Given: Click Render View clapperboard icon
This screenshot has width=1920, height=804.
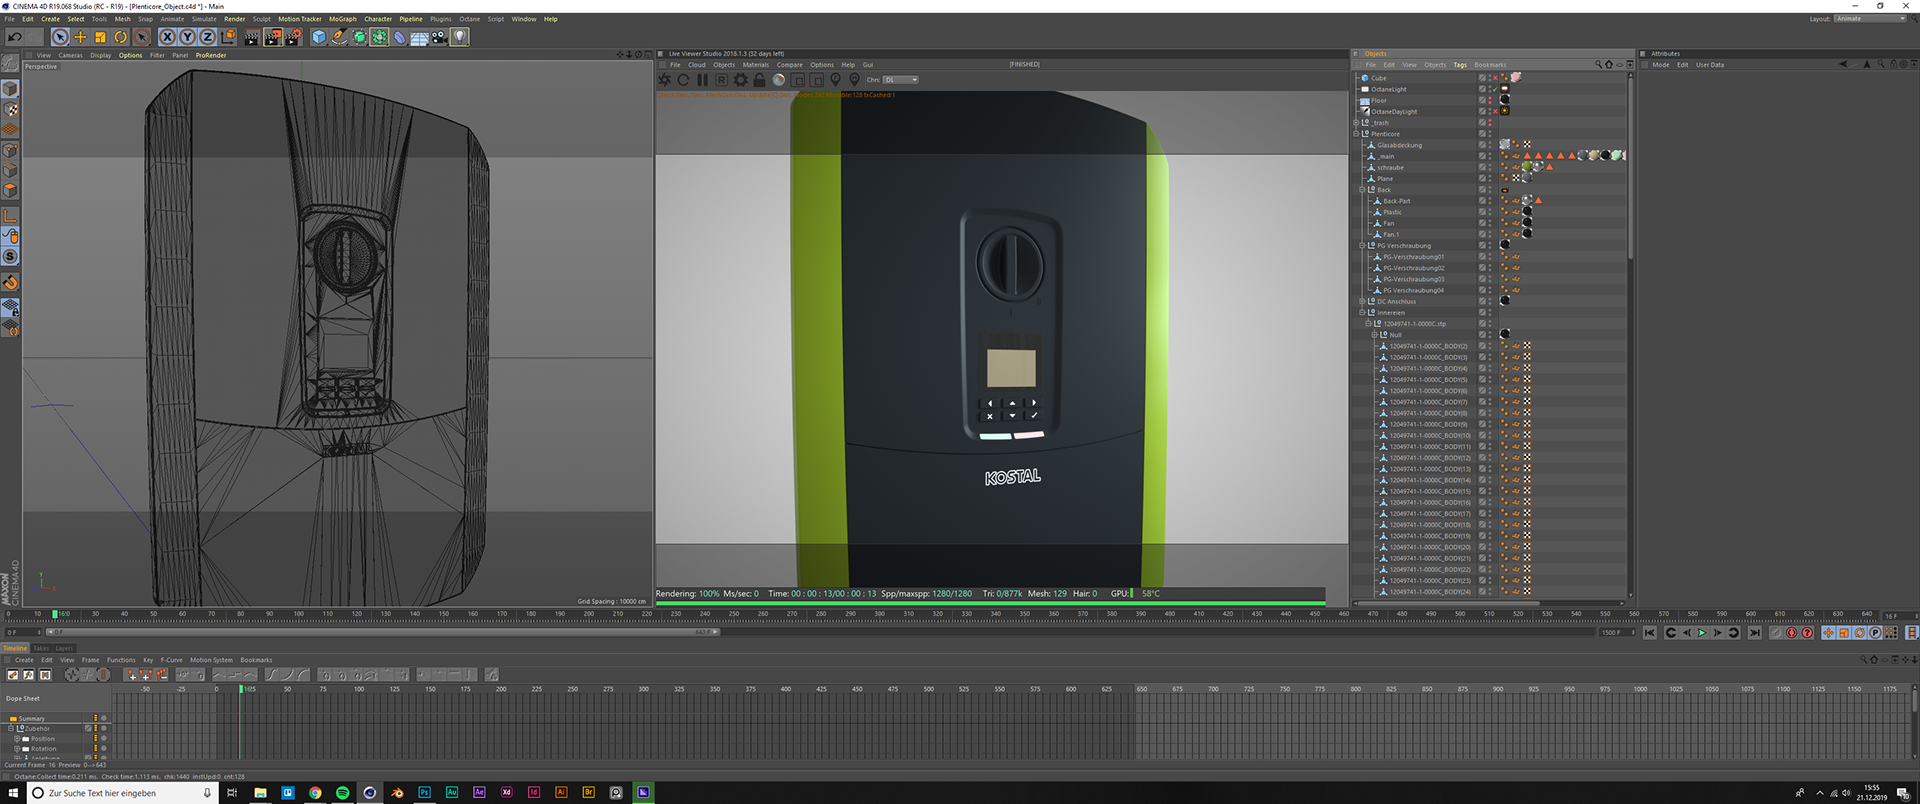Looking at the screenshot, I should coord(251,37).
